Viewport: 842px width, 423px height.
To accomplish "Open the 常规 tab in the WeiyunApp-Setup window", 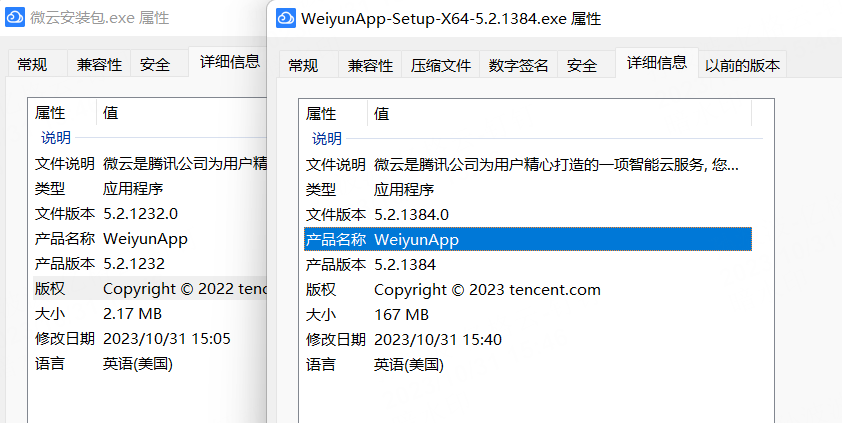I will [303, 66].
